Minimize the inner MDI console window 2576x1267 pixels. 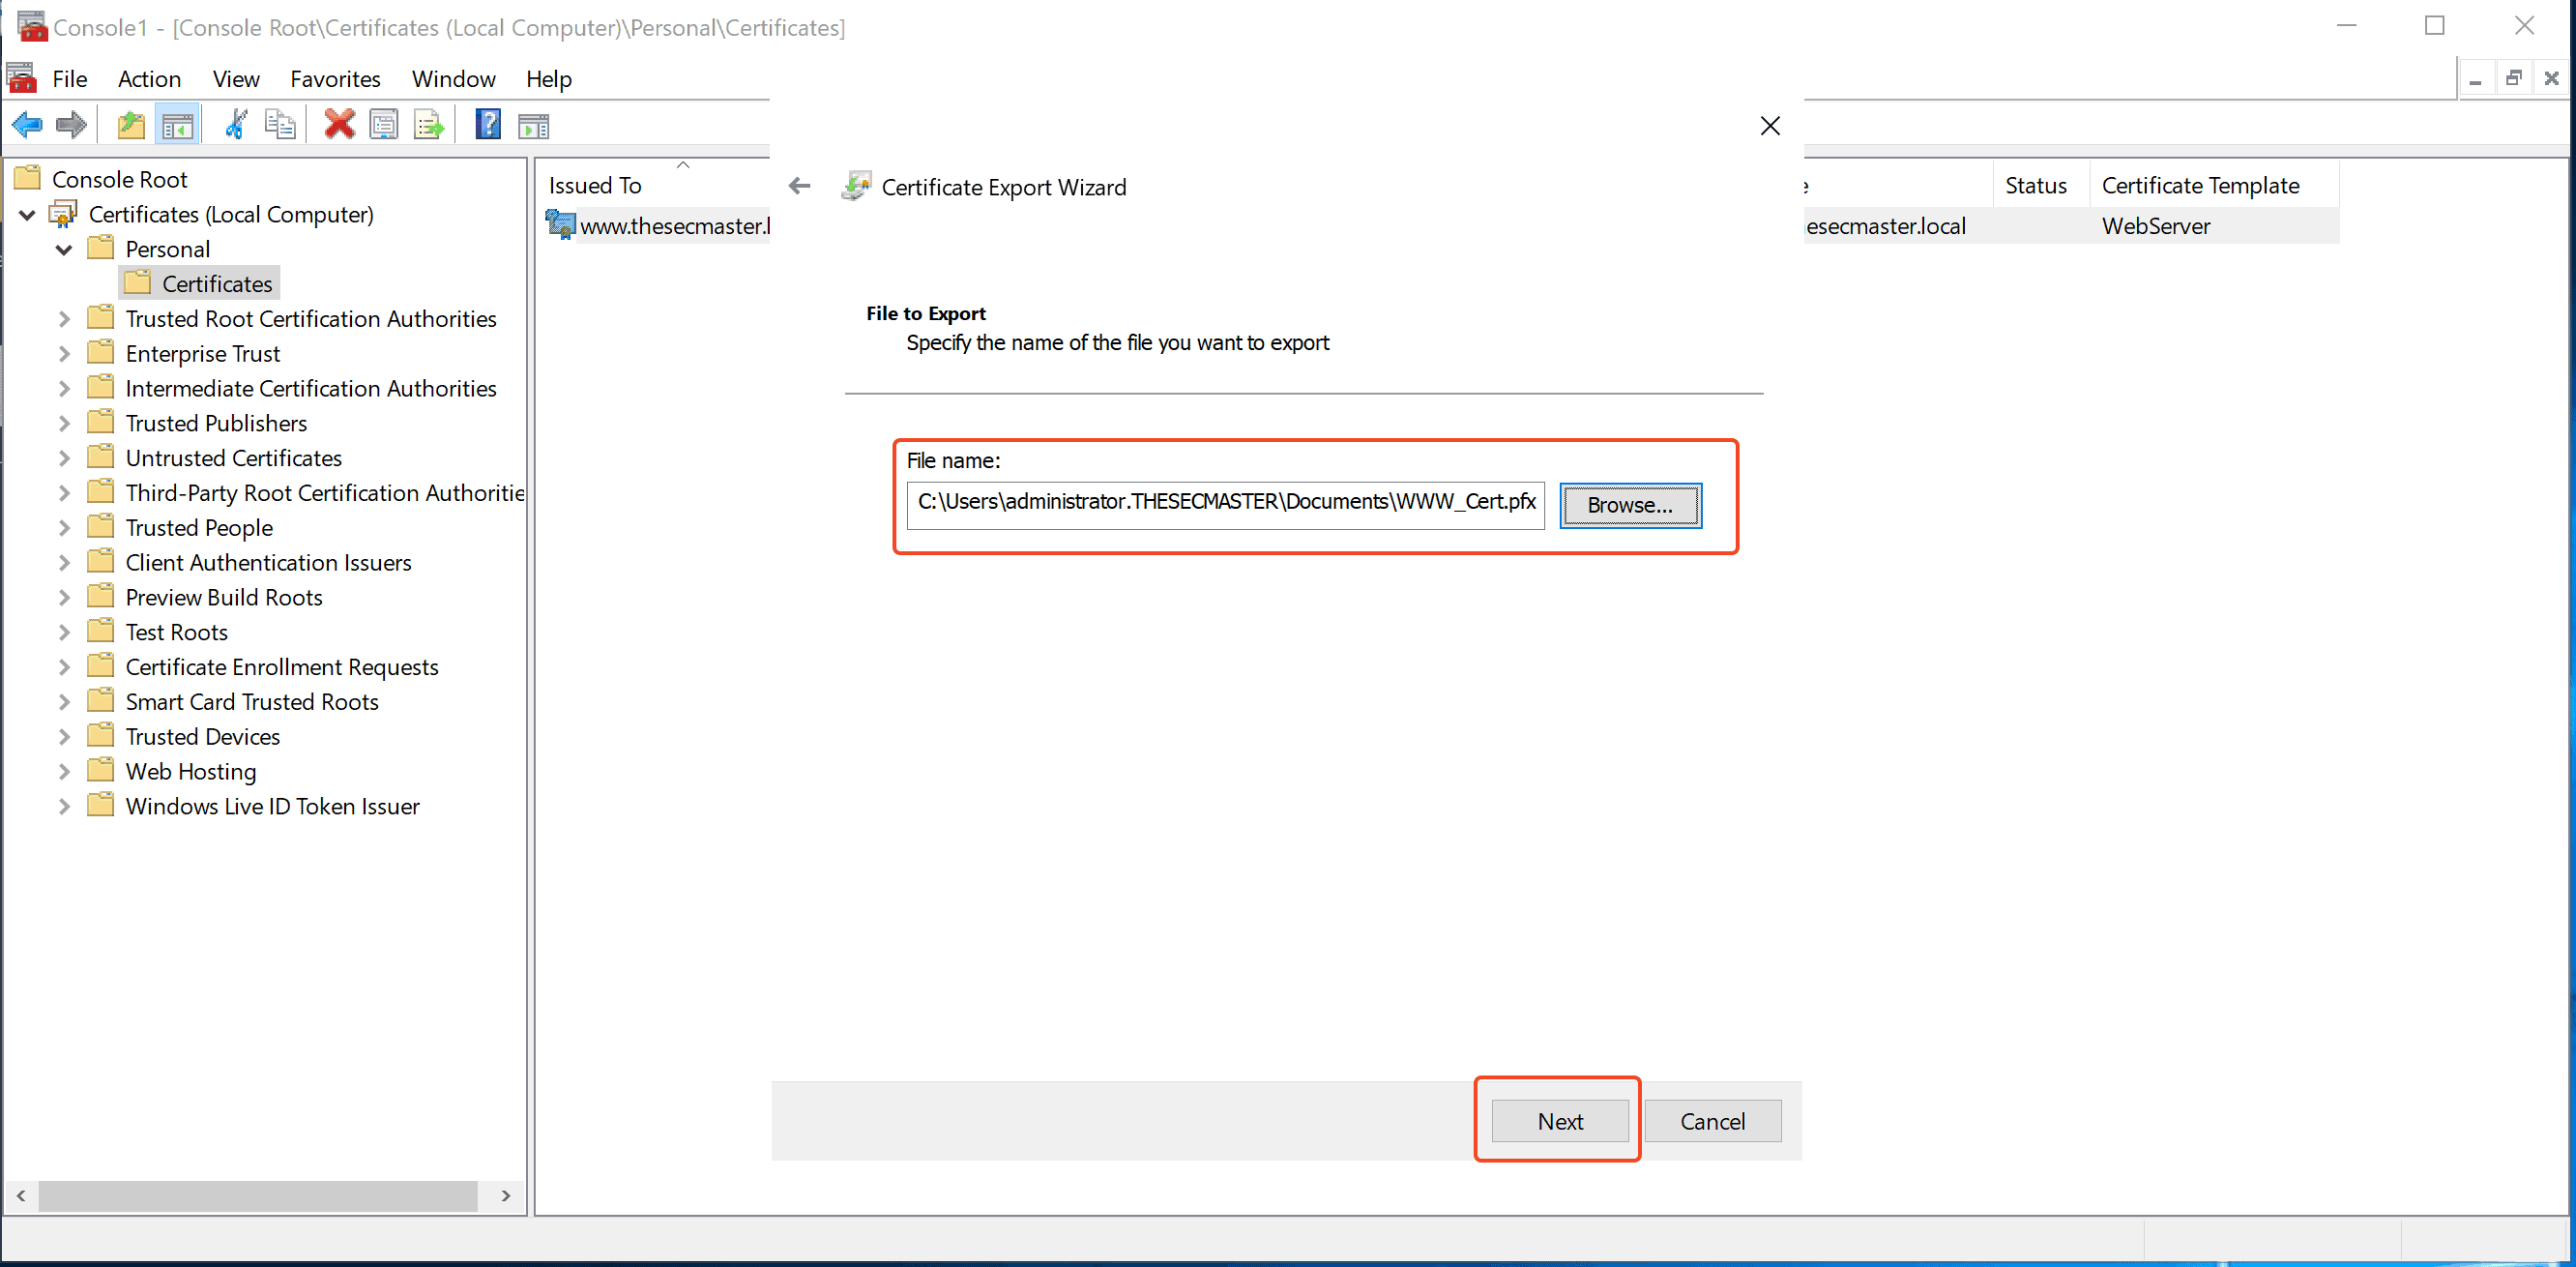coord(2475,79)
